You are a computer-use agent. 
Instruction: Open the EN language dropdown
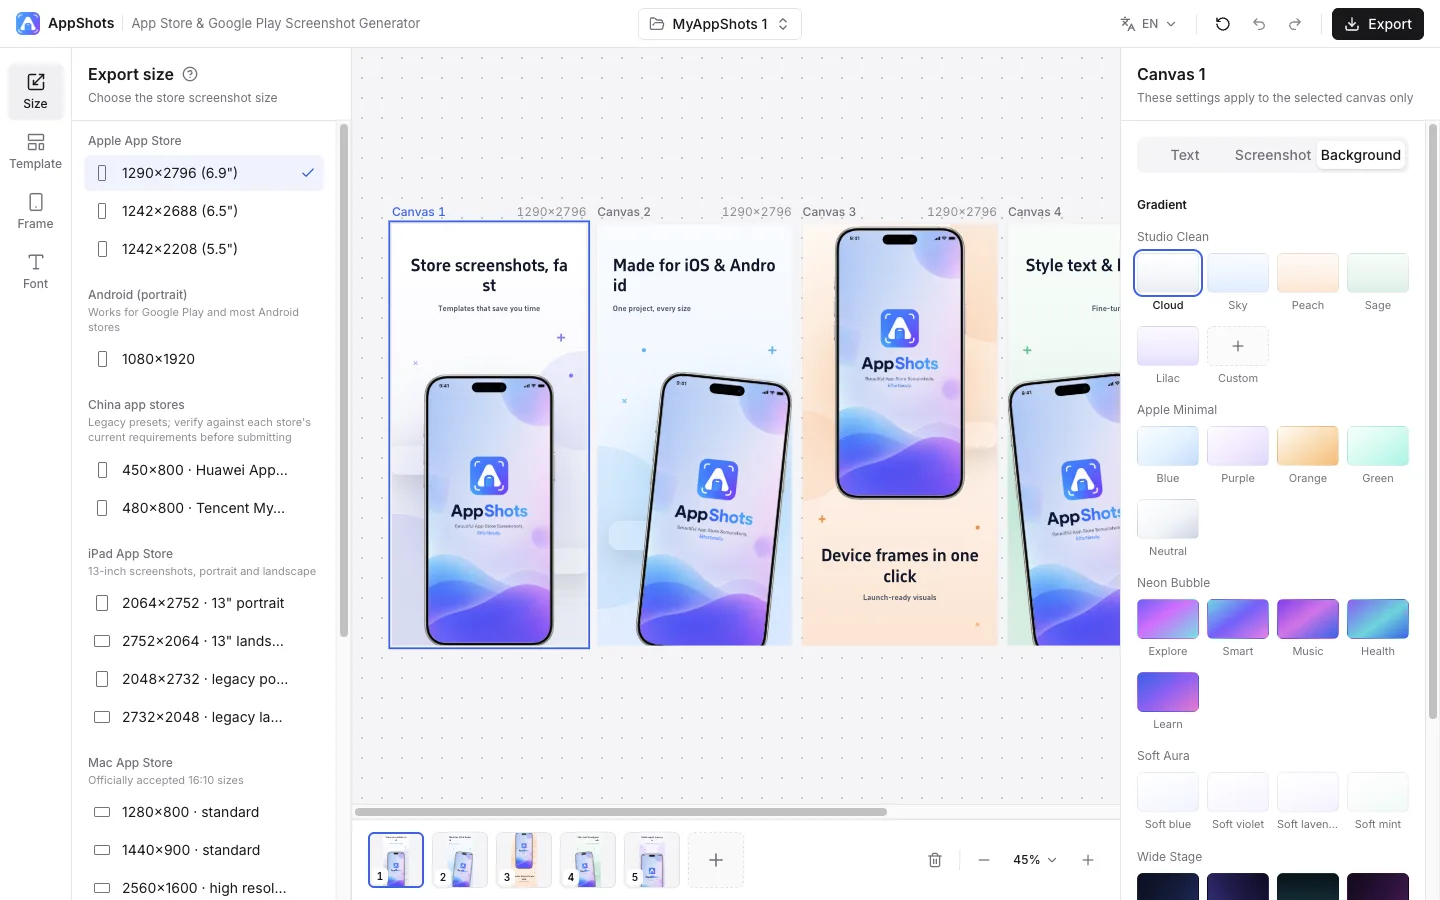pyautogui.click(x=1148, y=24)
